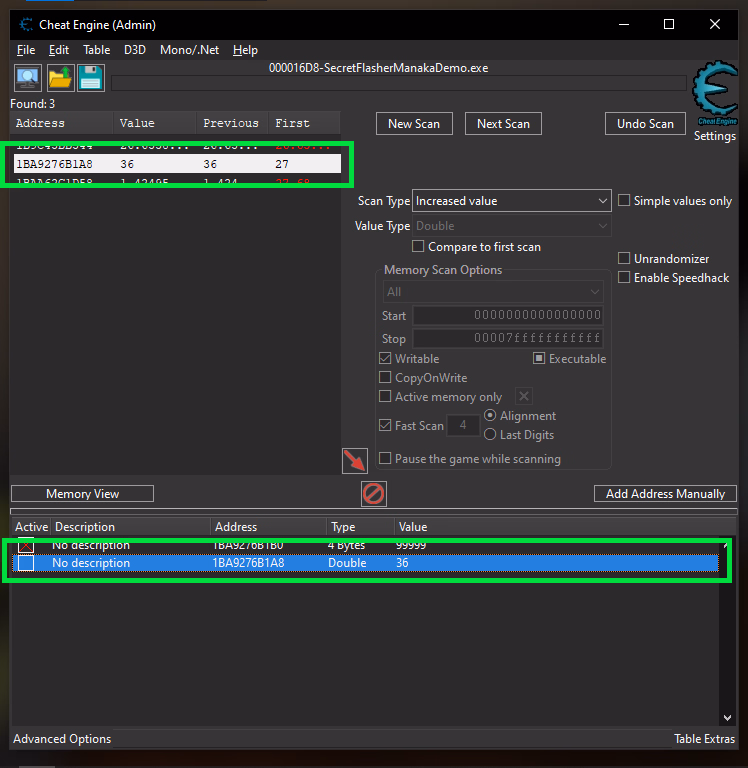Click Add Address Manually
The height and width of the screenshot is (768, 748).
point(665,494)
